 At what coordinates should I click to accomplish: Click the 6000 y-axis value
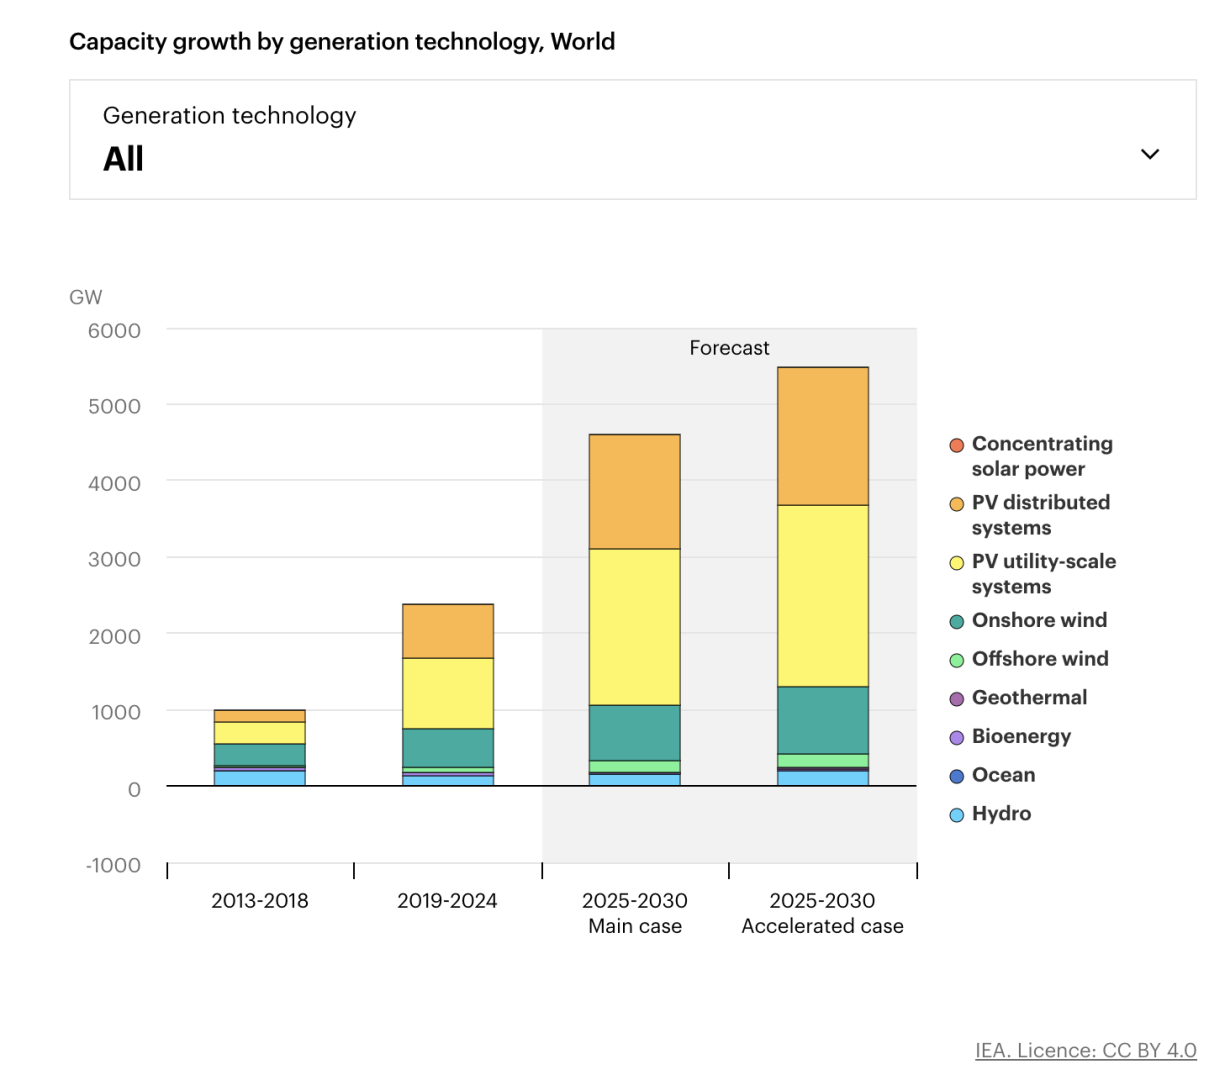(114, 330)
